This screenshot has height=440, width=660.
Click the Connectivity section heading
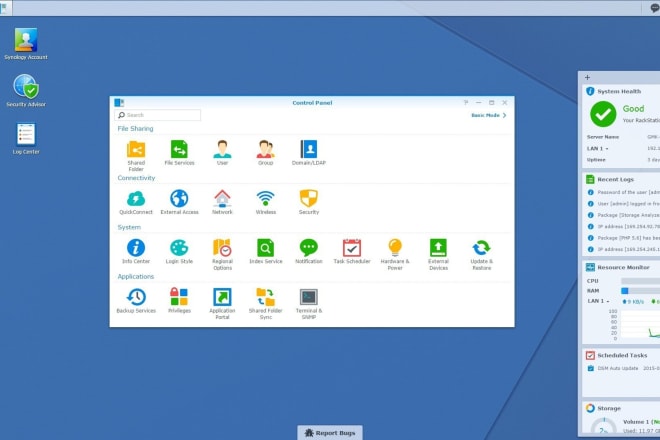tap(136, 178)
